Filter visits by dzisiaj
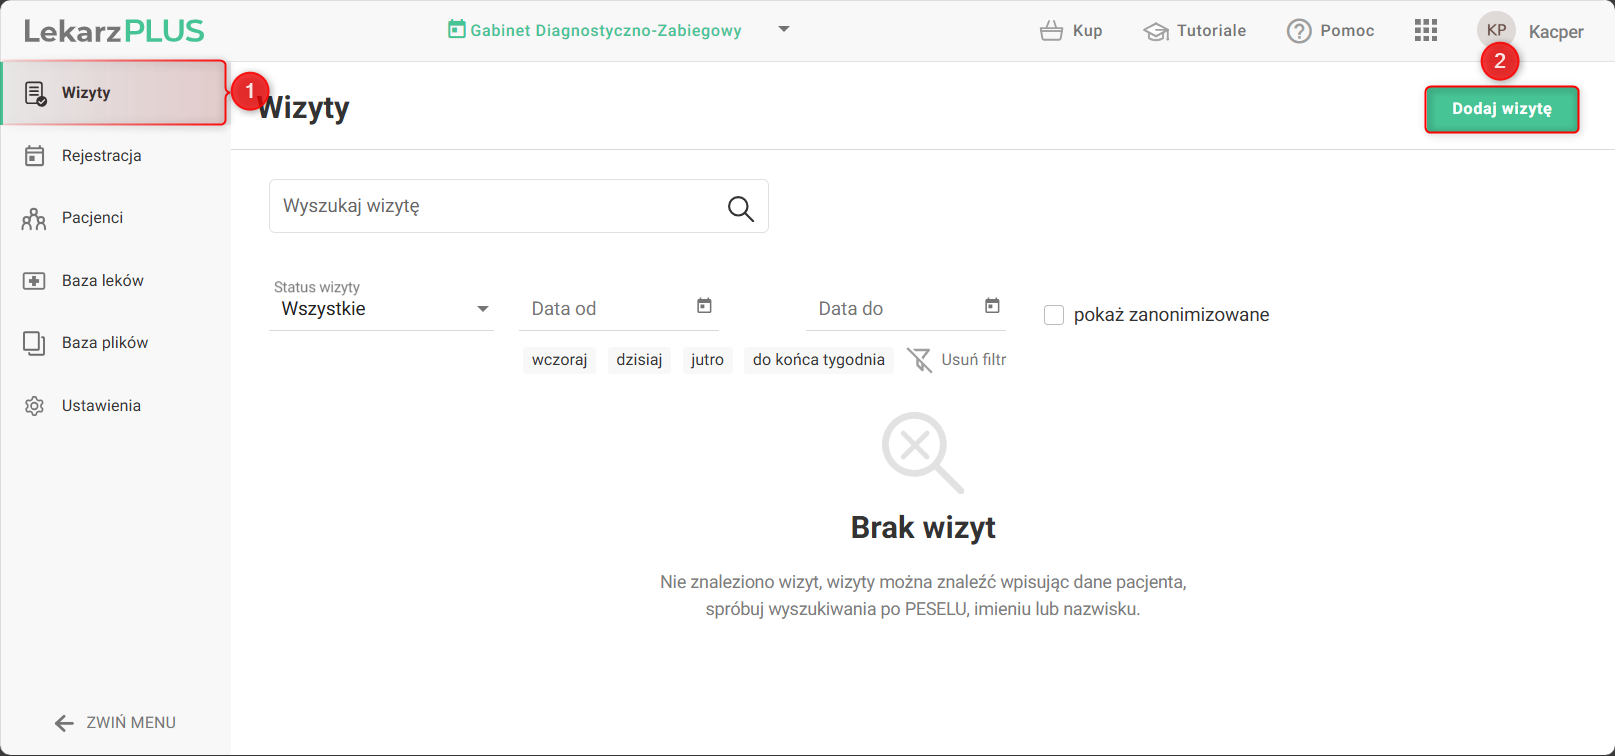Image resolution: width=1615 pixels, height=756 pixels. (639, 360)
